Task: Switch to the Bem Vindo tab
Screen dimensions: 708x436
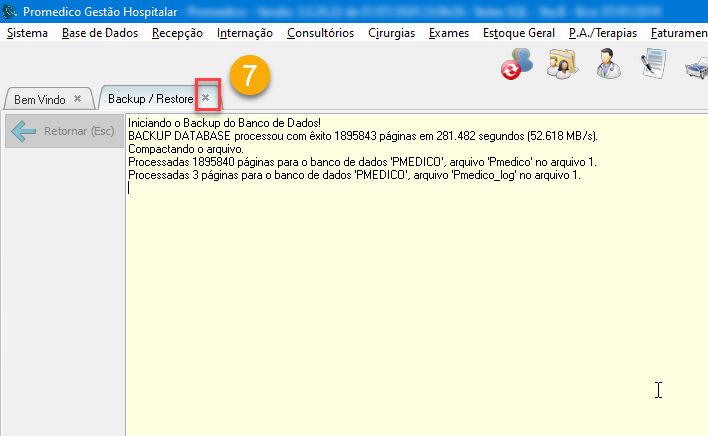Action: tap(38, 99)
